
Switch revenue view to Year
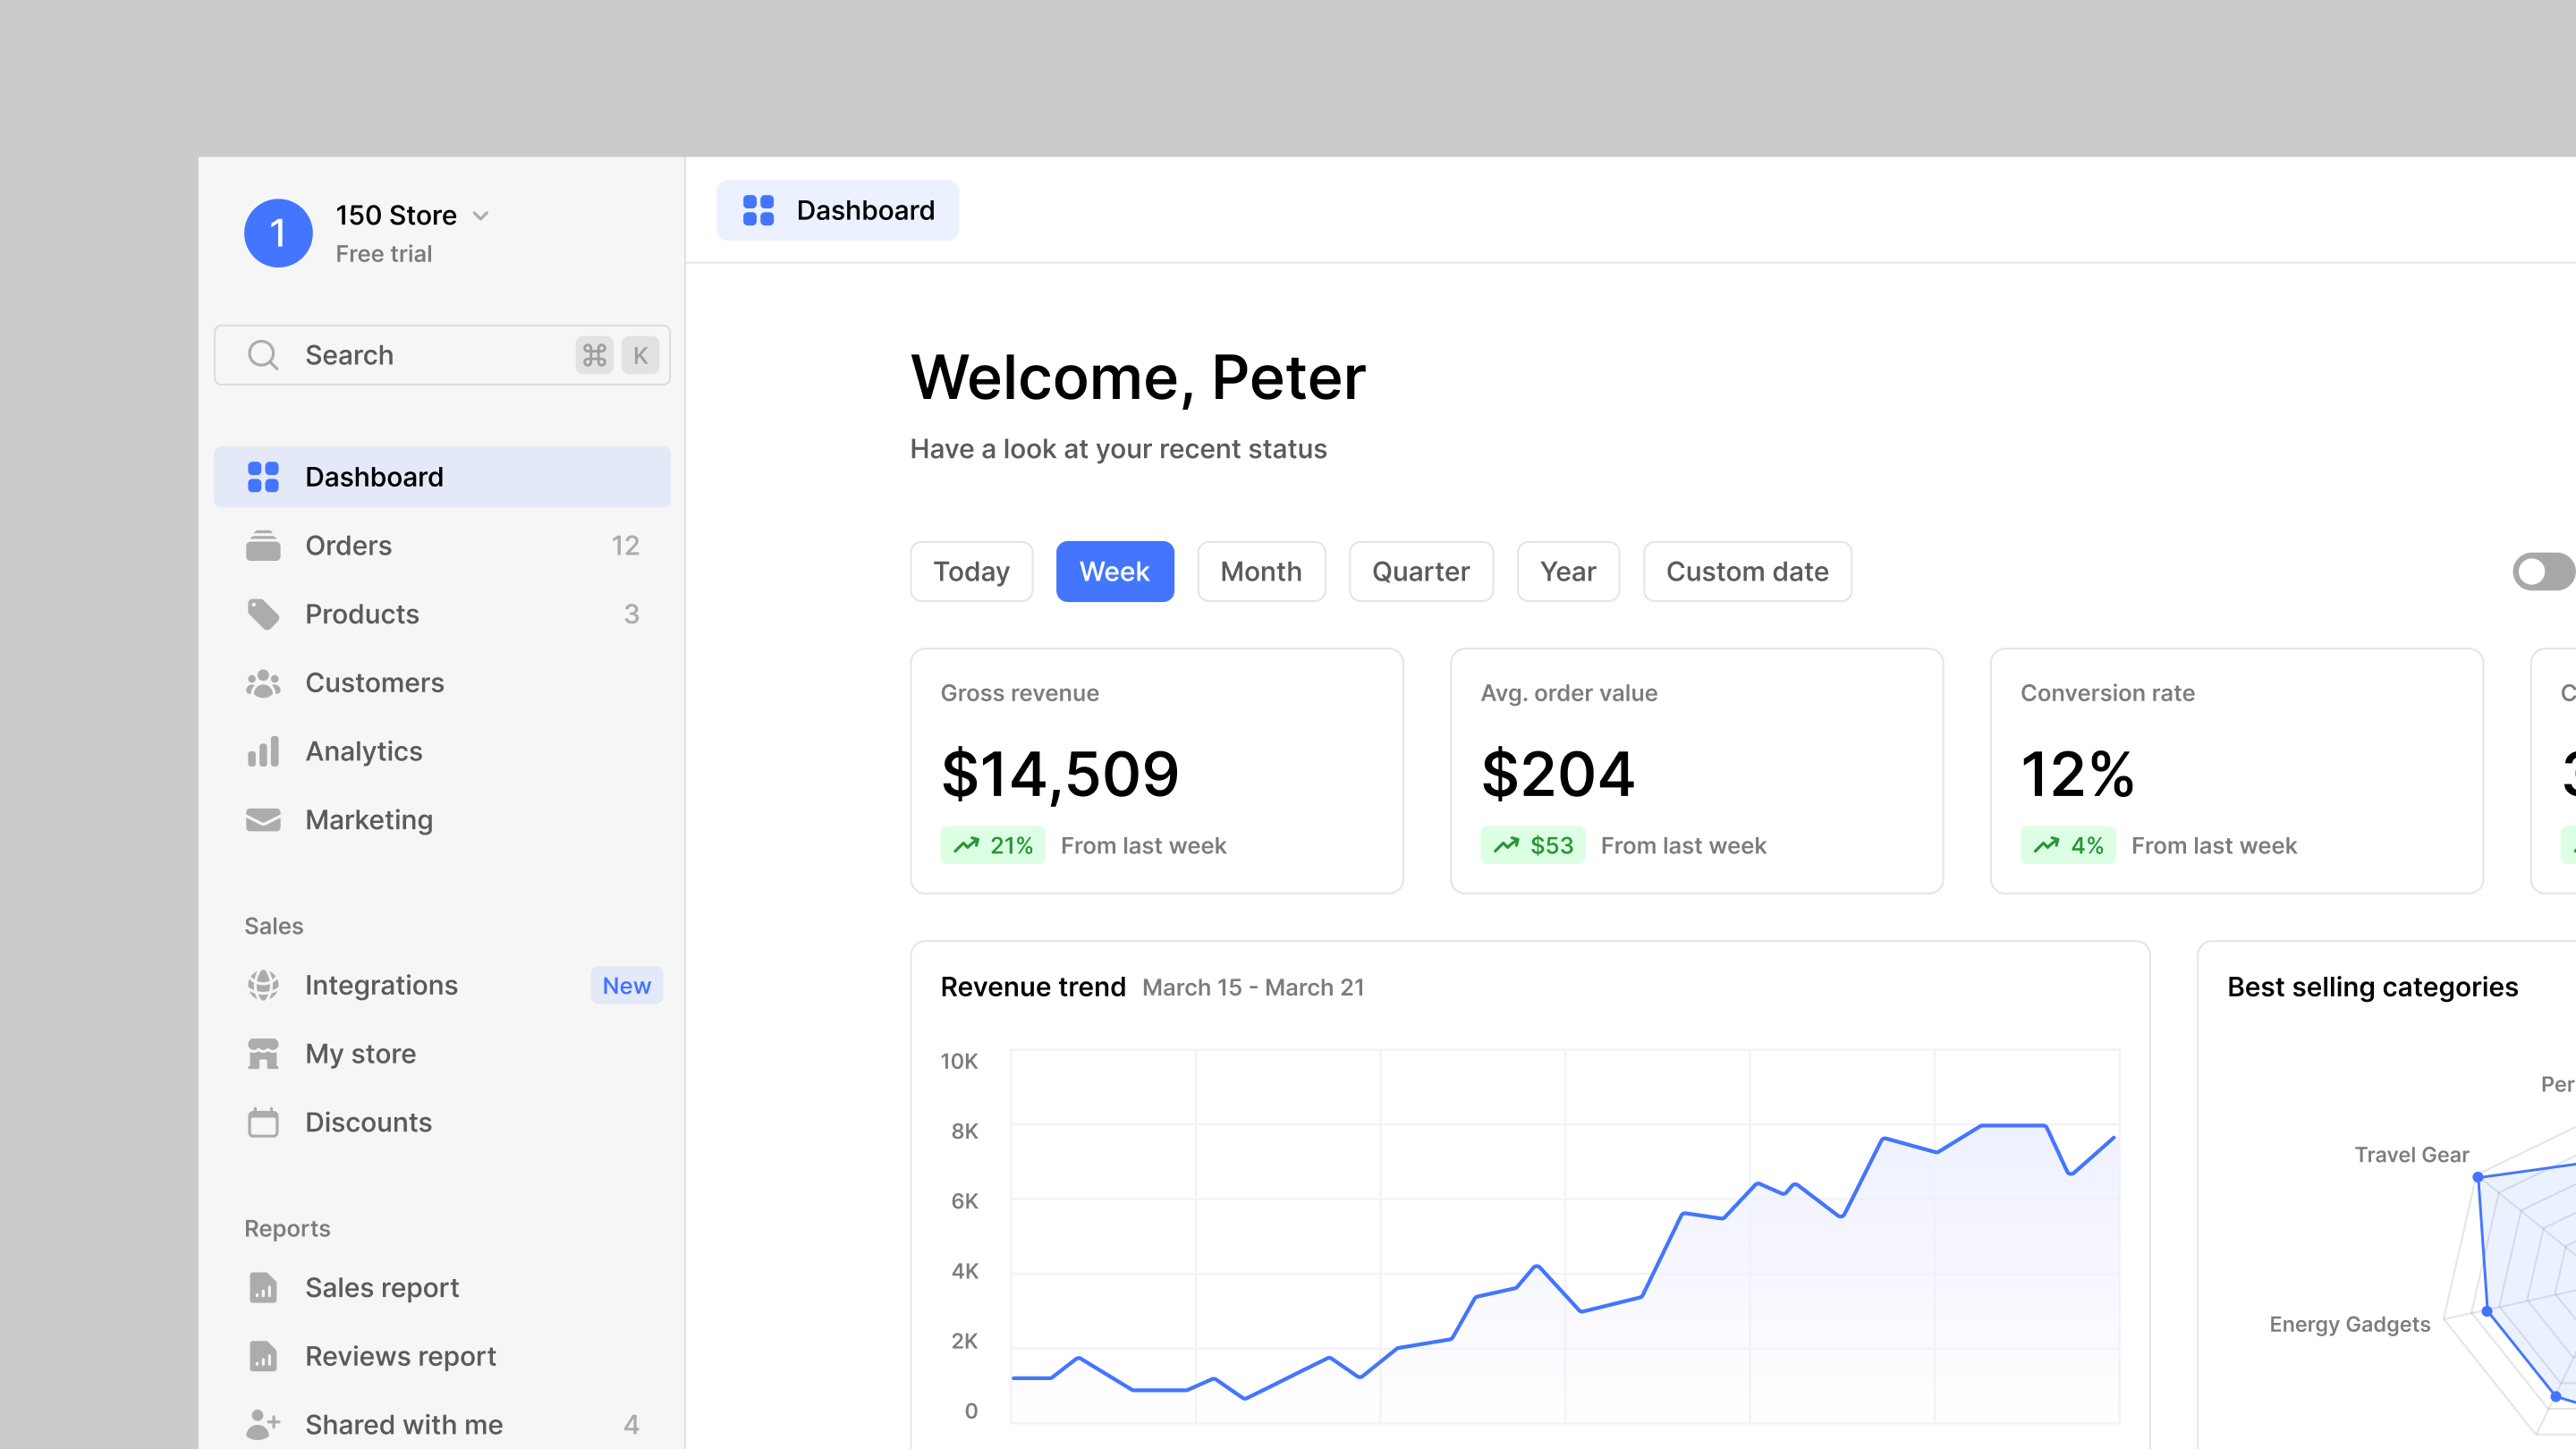point(1567,571)
